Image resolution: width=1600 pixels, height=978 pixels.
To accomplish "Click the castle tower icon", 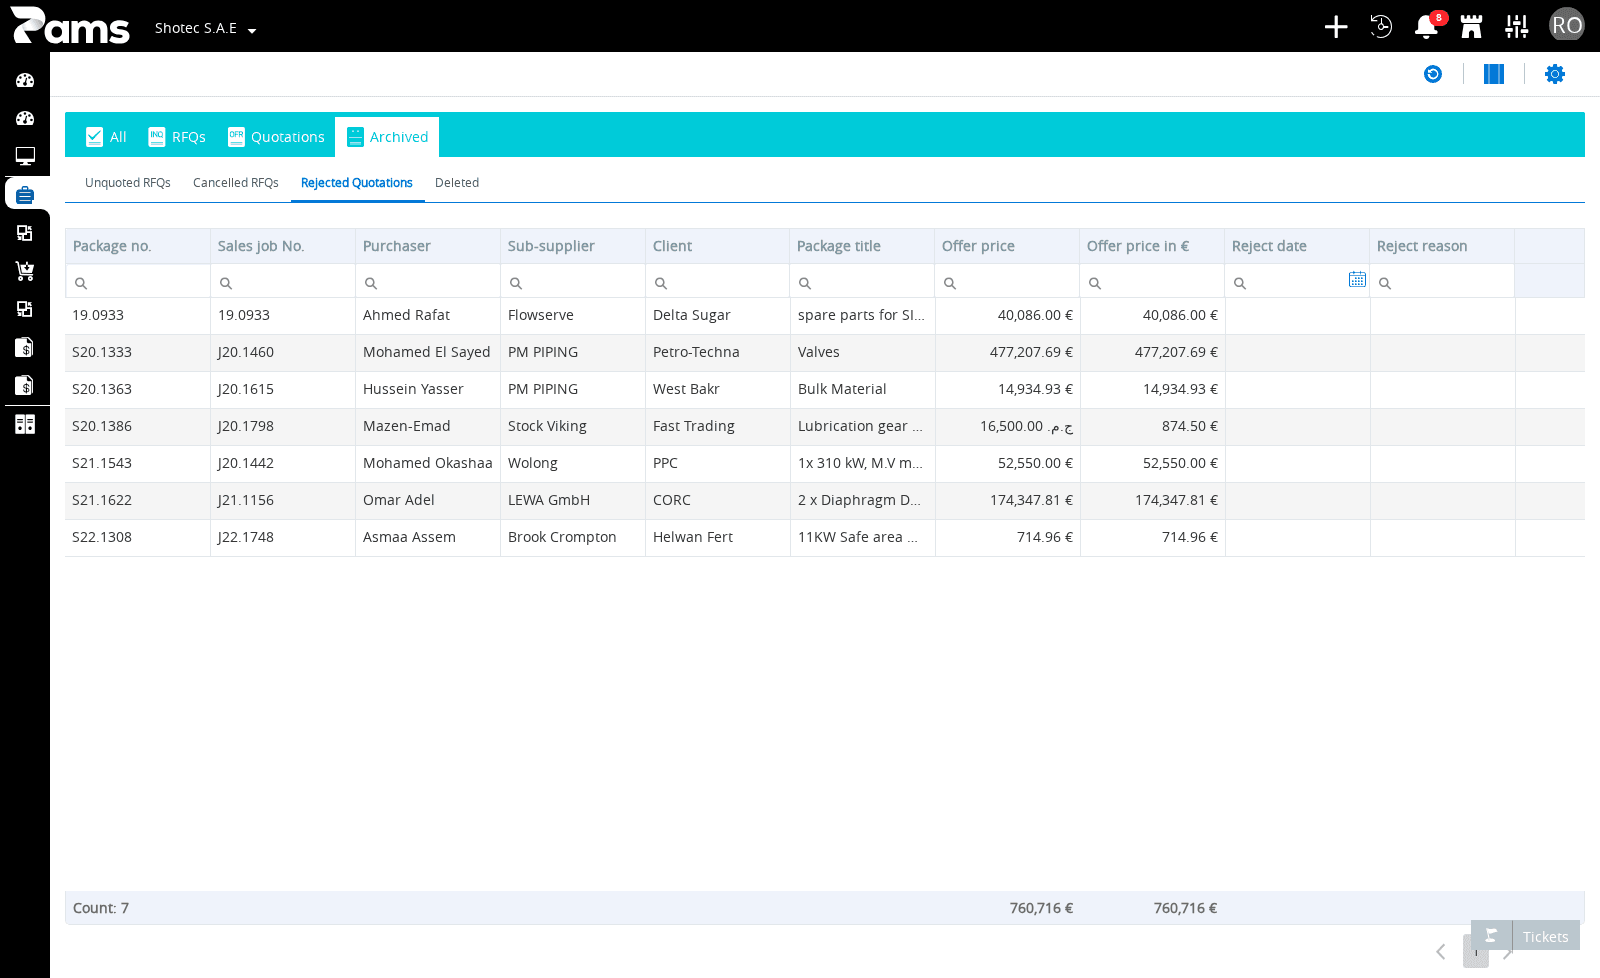I will 1471,27.
